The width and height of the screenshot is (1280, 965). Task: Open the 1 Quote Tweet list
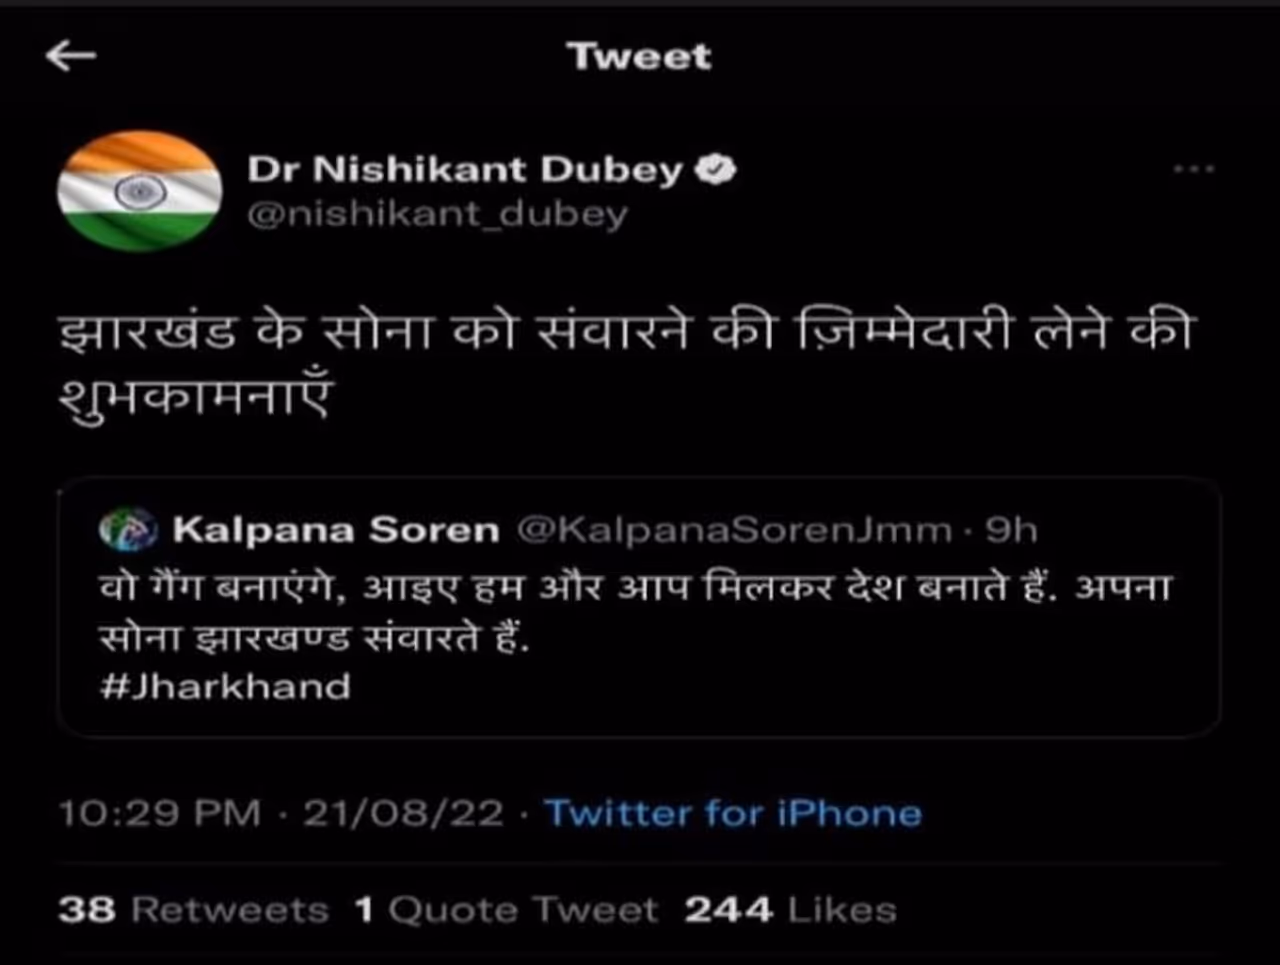pos(506,910)
